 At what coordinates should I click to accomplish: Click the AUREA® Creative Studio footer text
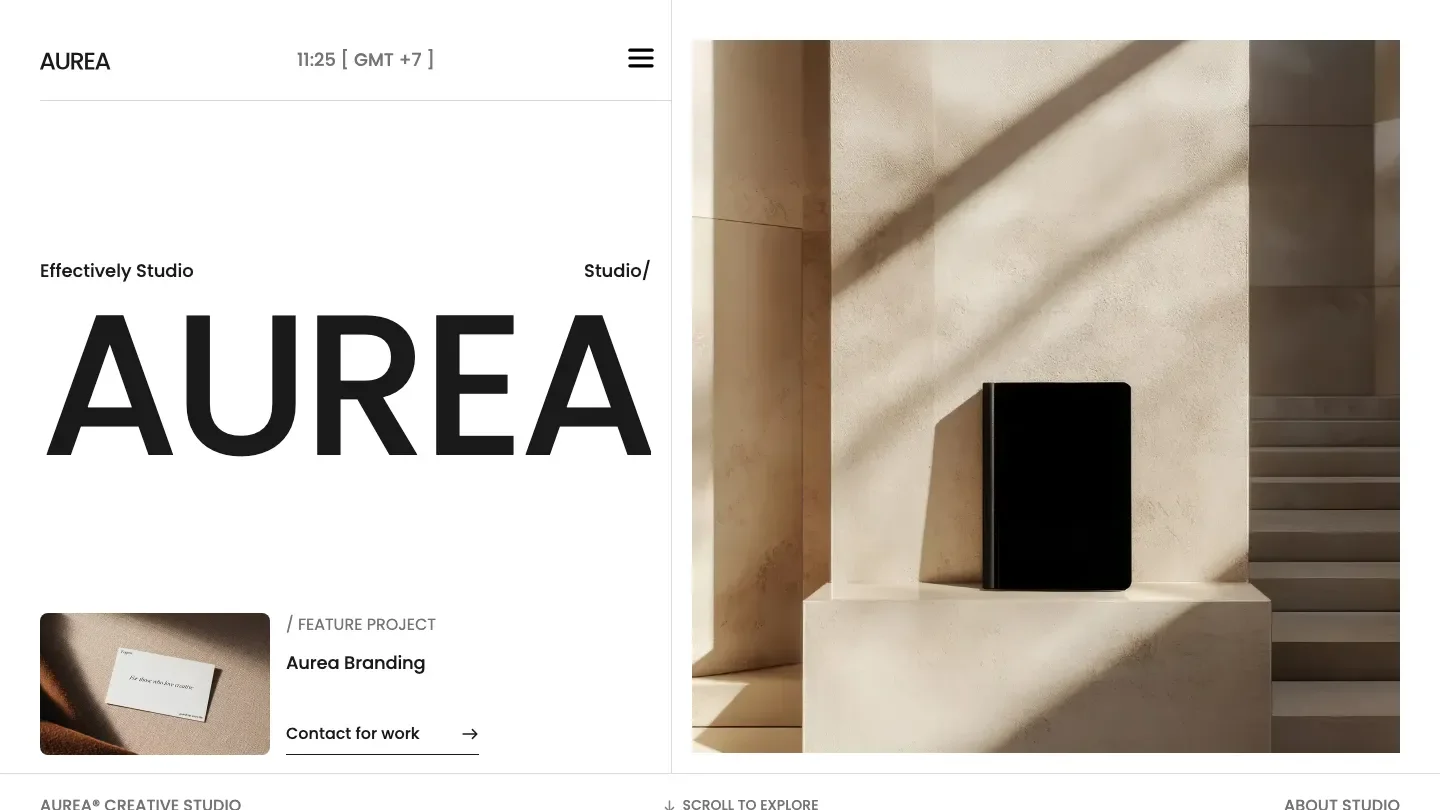point(140,803)
